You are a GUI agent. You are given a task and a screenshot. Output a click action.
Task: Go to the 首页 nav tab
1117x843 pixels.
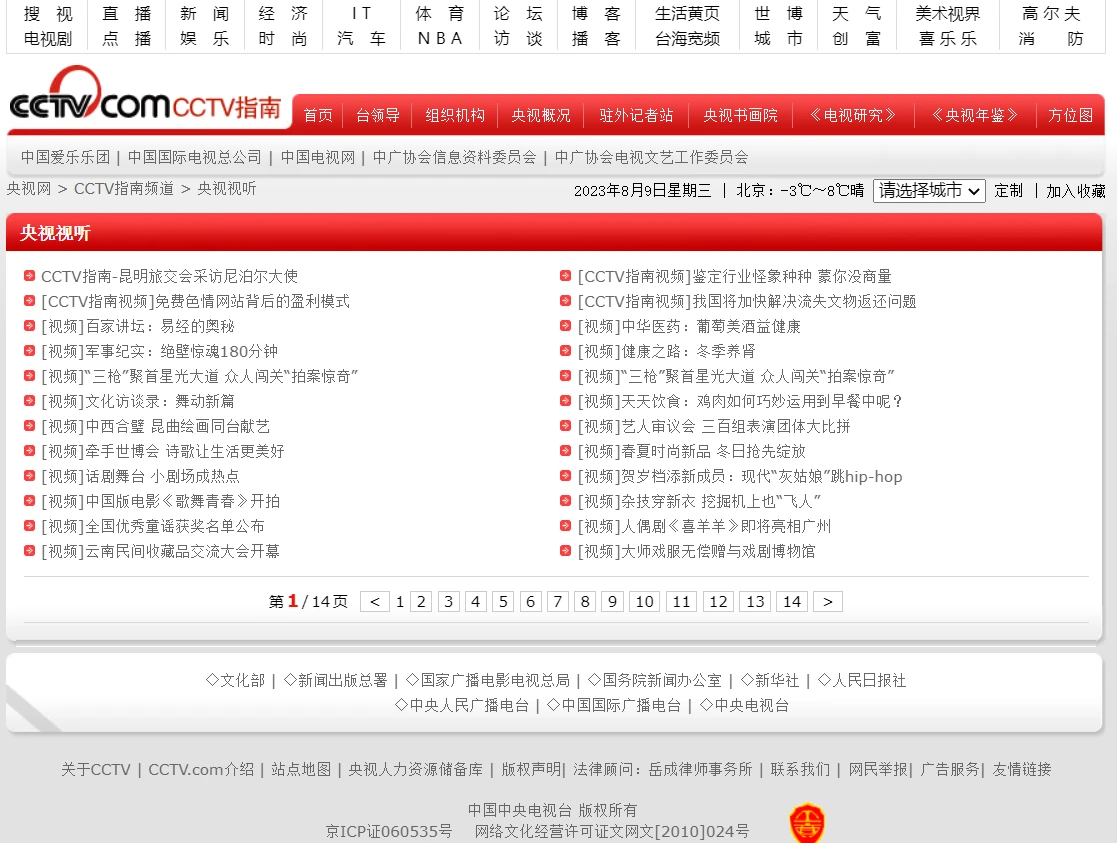point(318,115)
